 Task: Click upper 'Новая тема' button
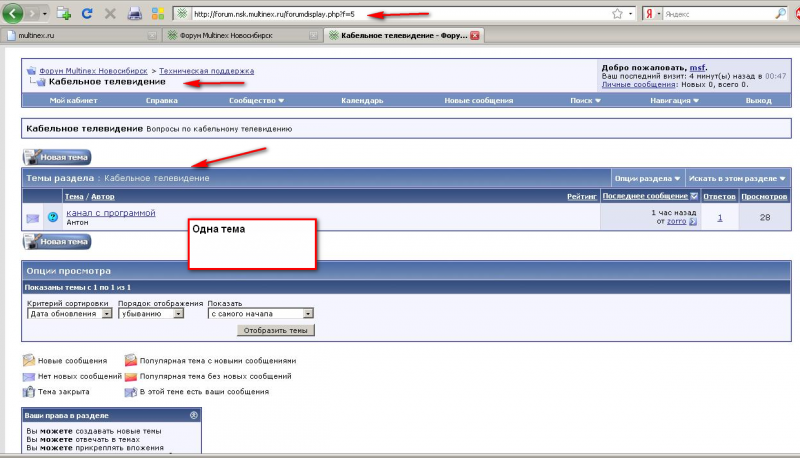click(57, 157)
